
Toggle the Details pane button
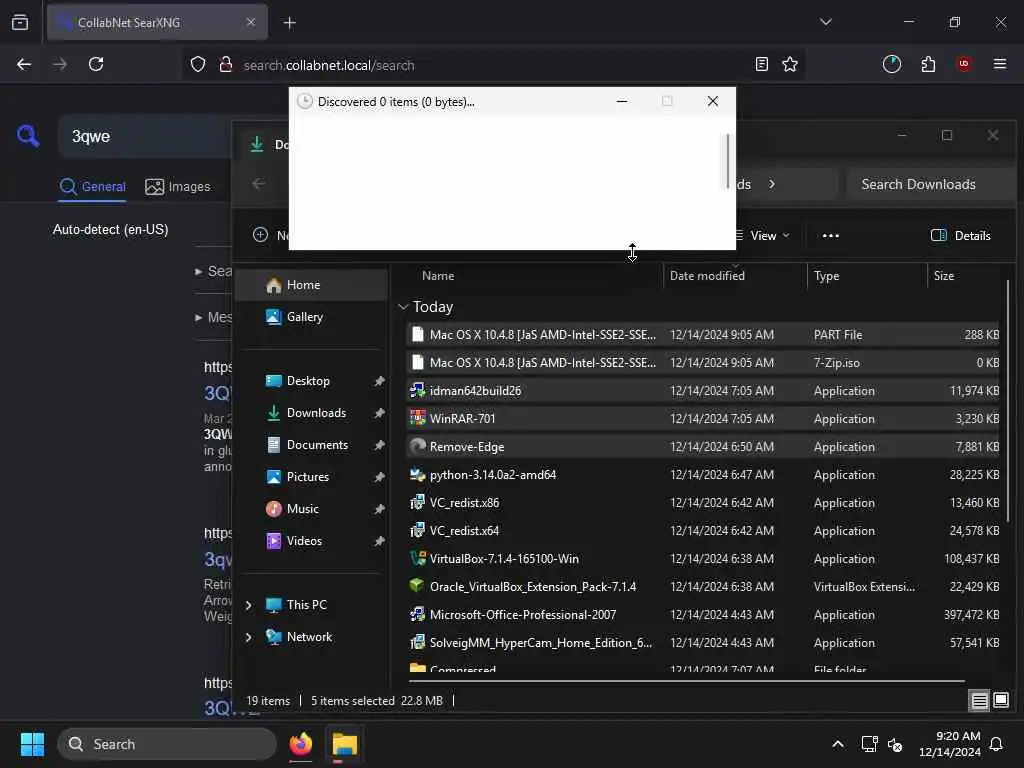tap(960, 236)
